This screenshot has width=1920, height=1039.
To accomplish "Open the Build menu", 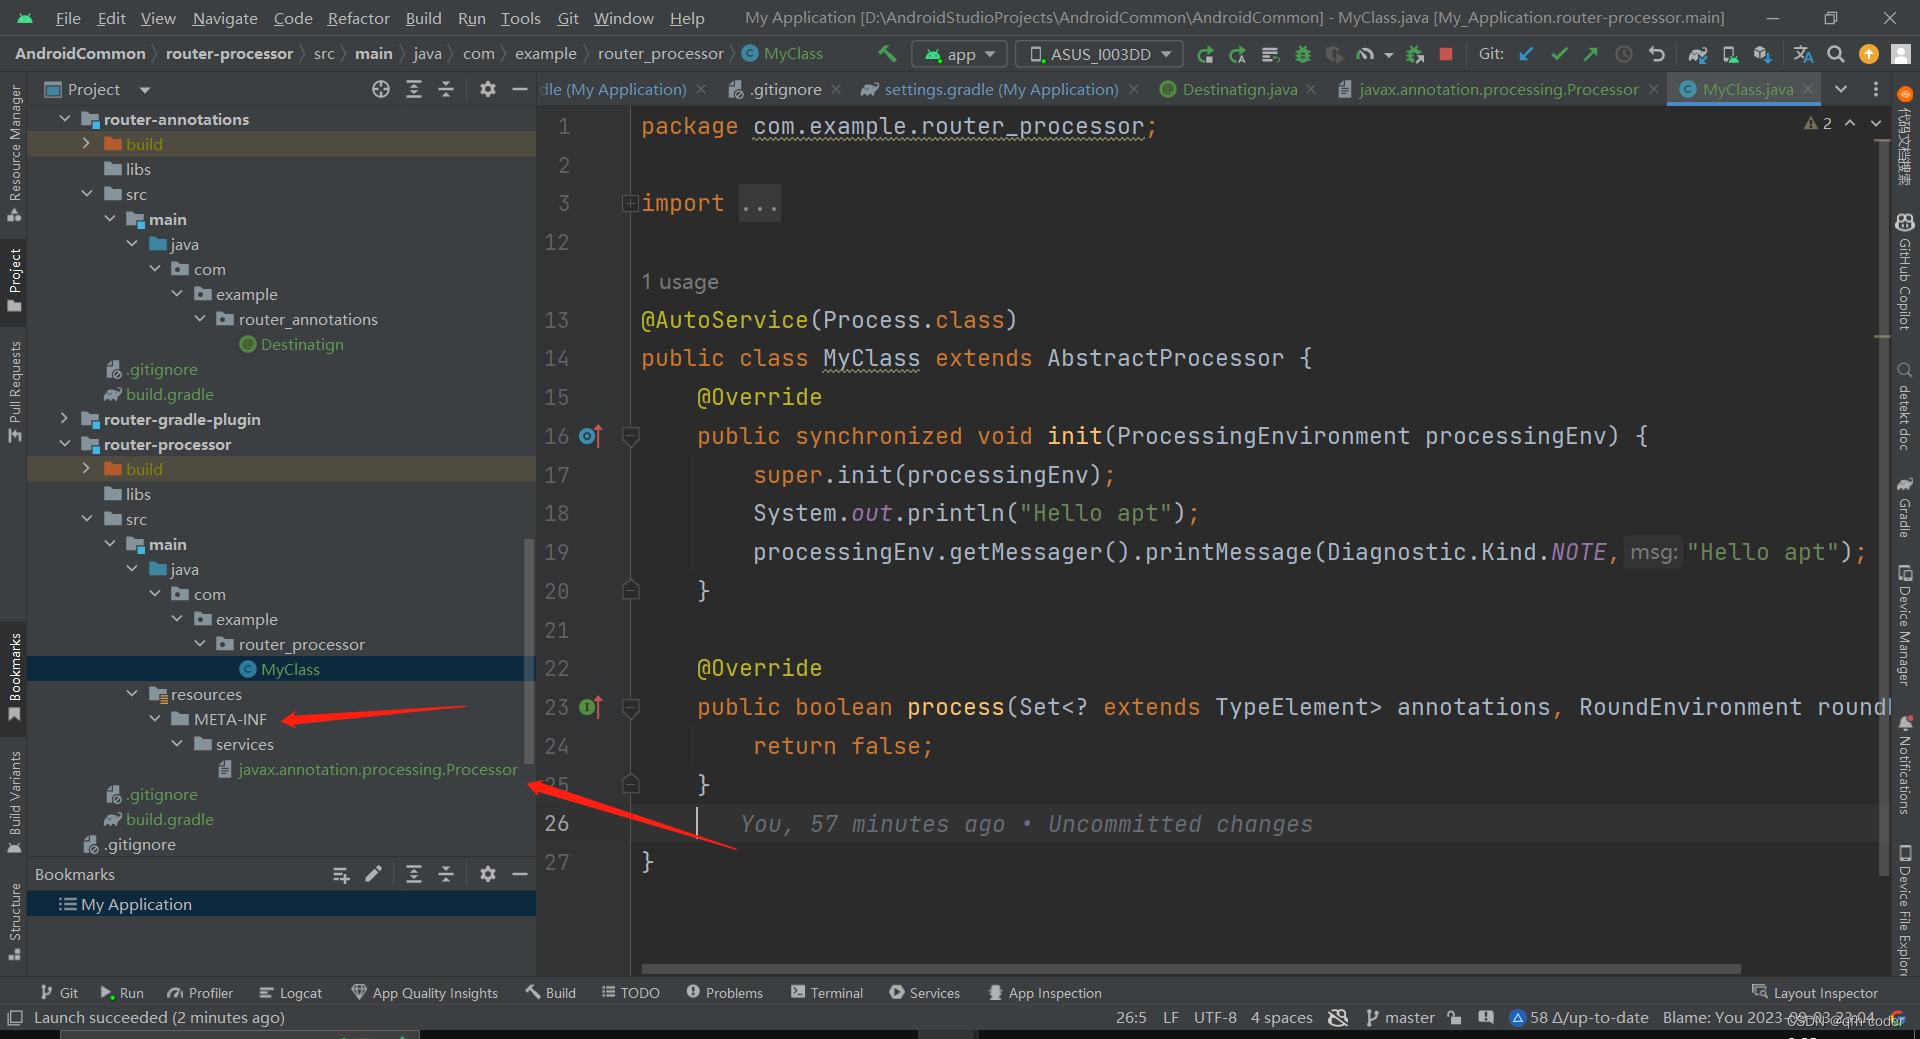I will [x=423, y=18].
